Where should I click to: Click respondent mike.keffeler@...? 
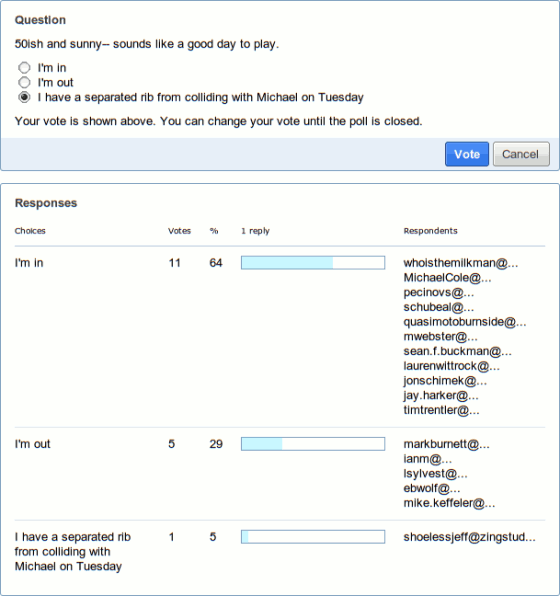coord(449,503)
